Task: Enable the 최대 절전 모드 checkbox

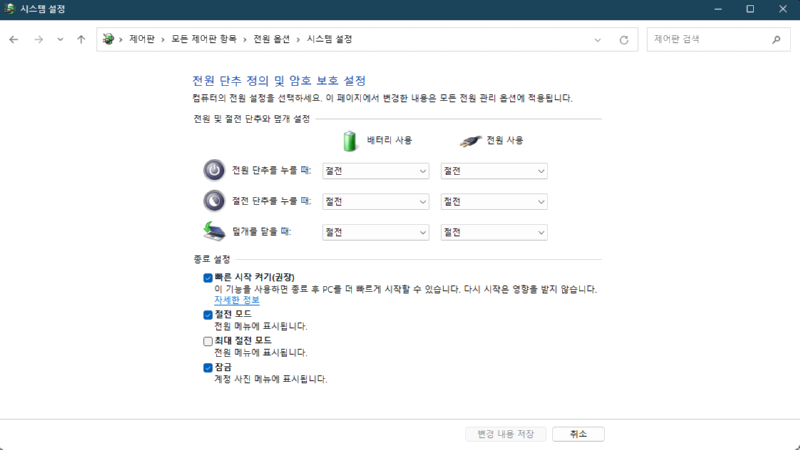Action: tap(208, 341)
